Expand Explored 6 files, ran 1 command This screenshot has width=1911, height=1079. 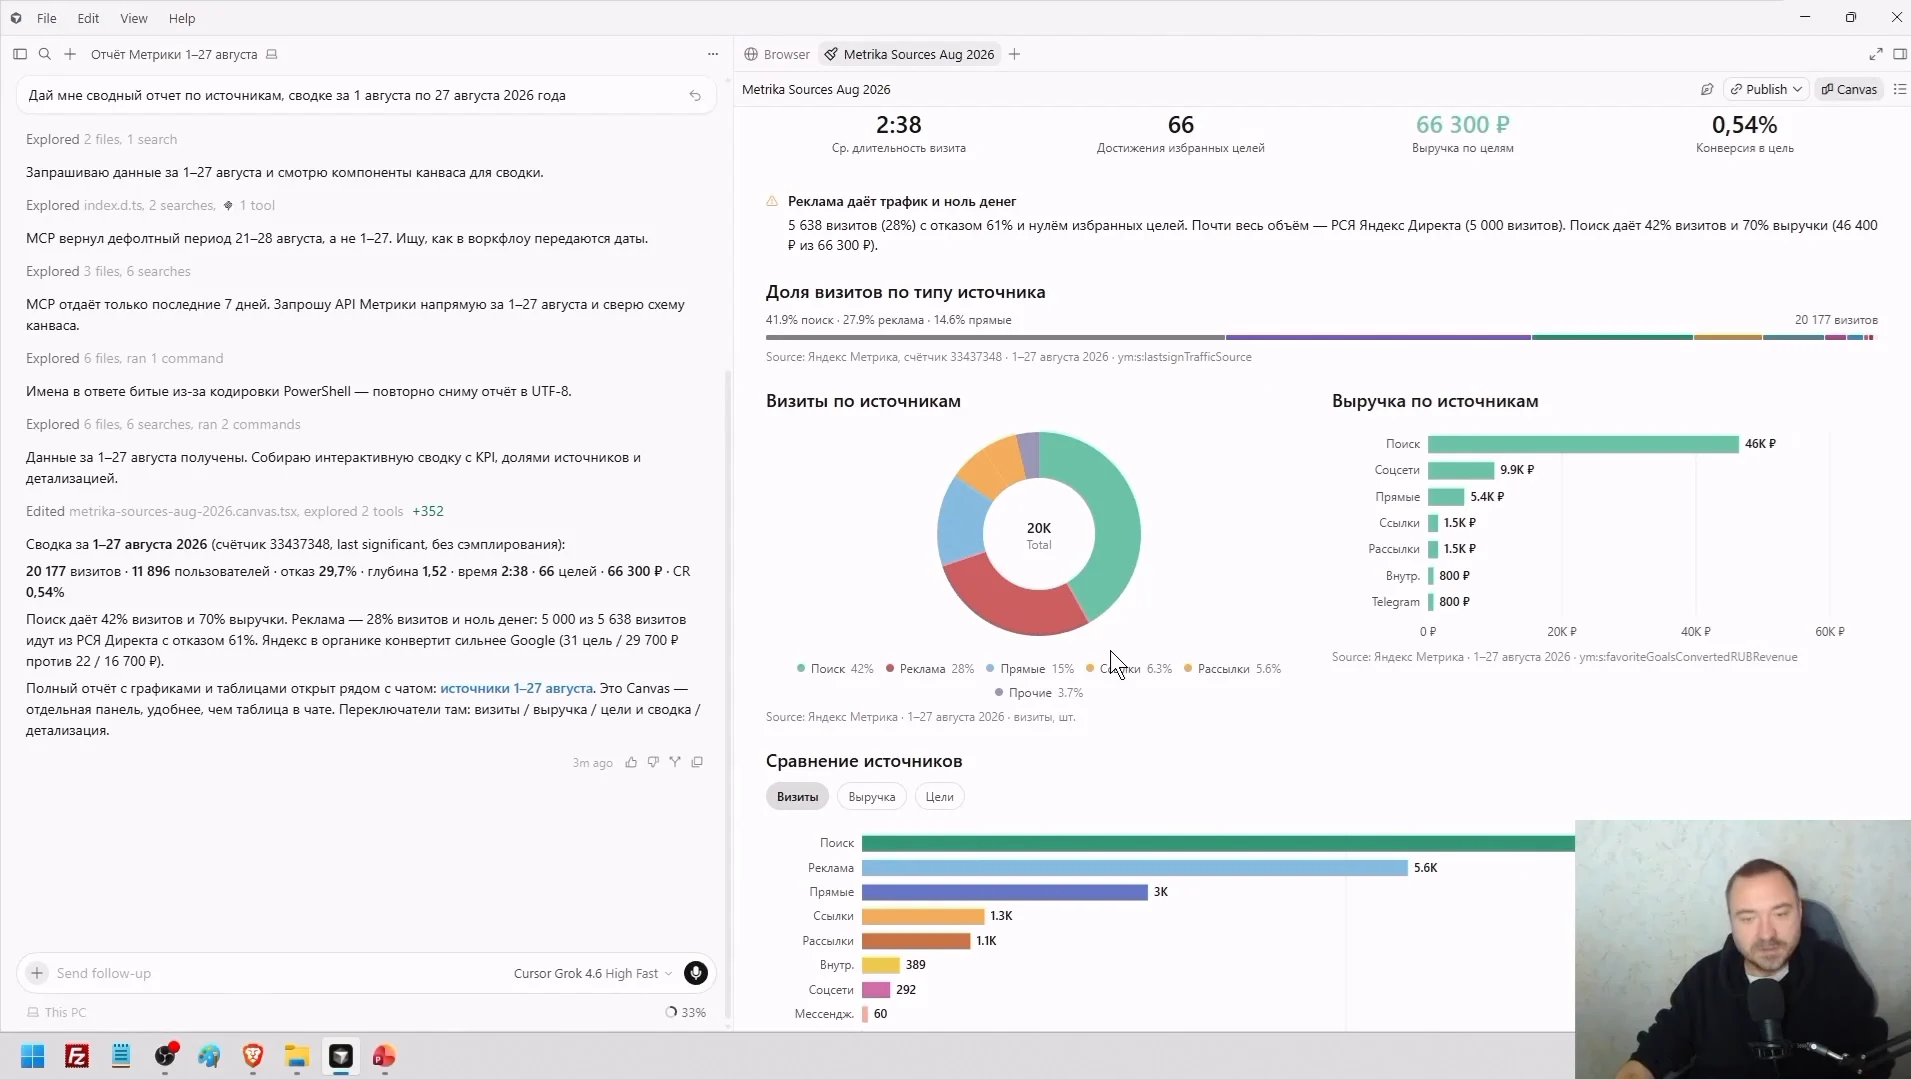coord(125,358)
